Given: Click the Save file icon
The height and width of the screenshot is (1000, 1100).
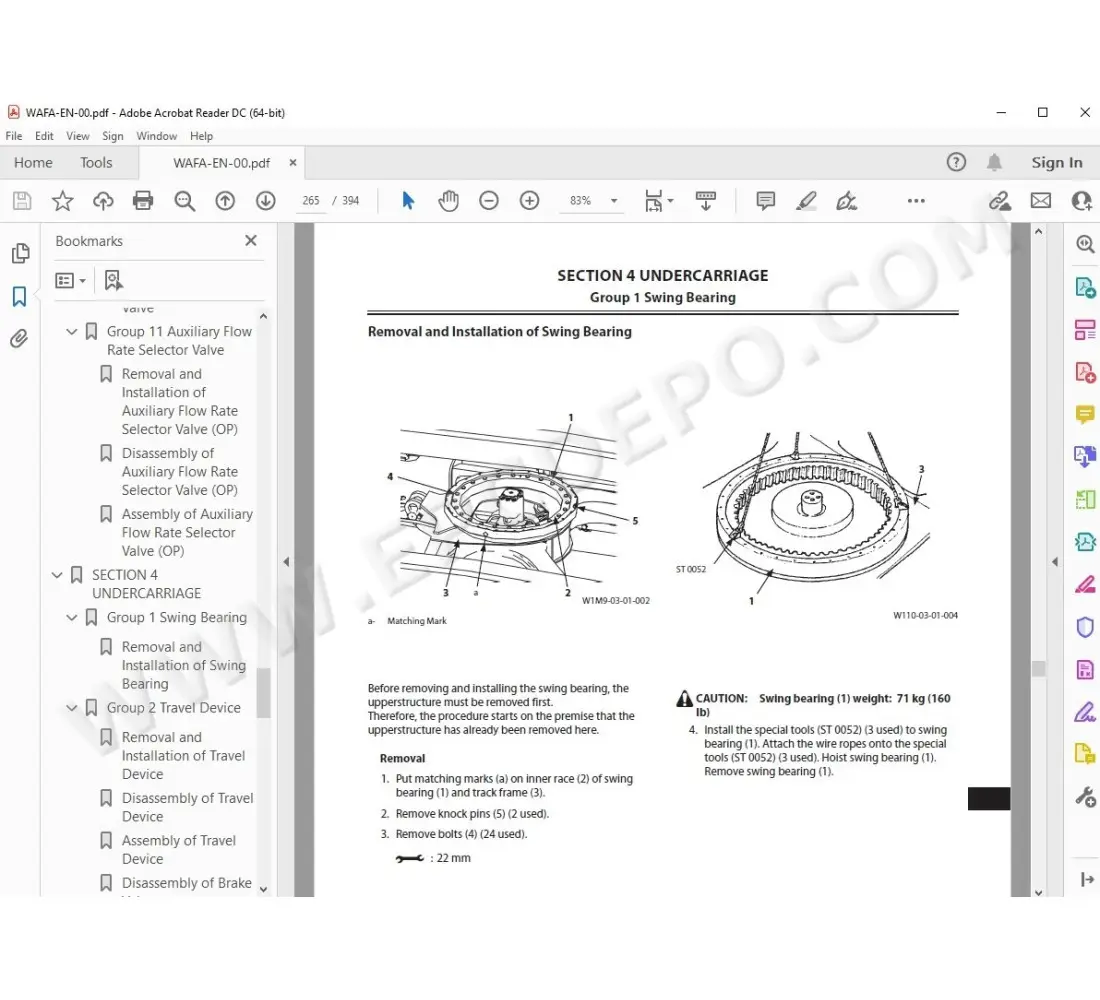Looking at the screenshot, I should click(22, 201).
